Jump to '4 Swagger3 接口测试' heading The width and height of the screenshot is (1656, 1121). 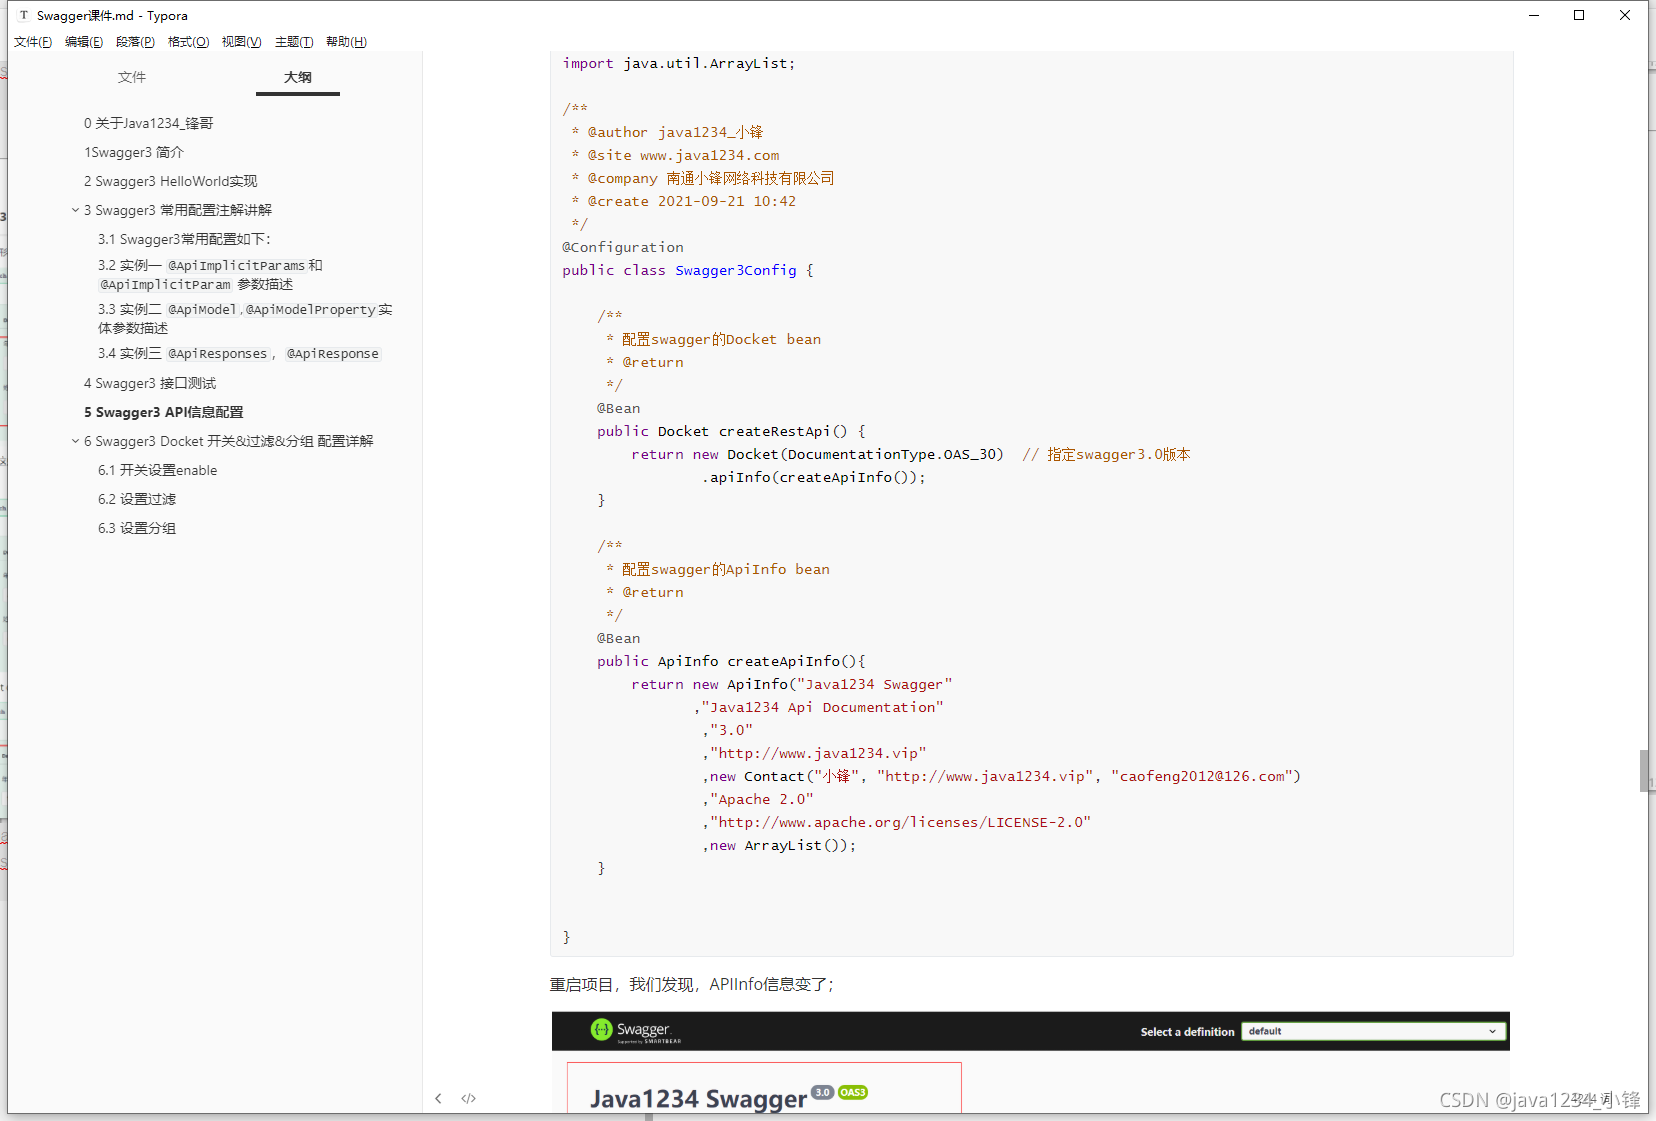150,383
